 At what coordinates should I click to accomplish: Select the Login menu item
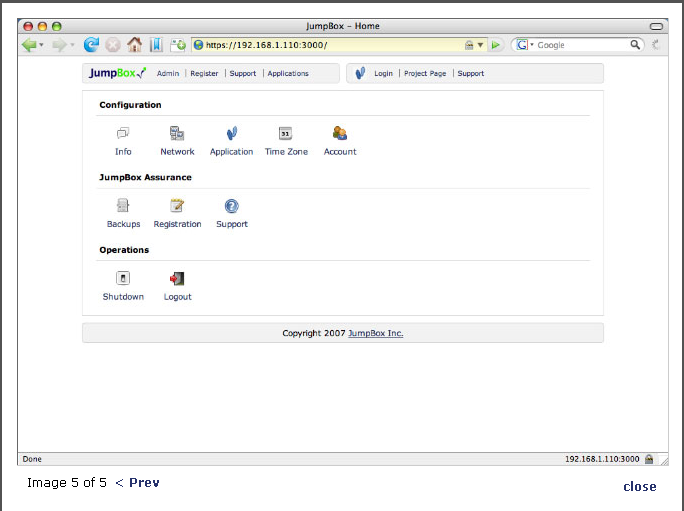coord(383,73)
